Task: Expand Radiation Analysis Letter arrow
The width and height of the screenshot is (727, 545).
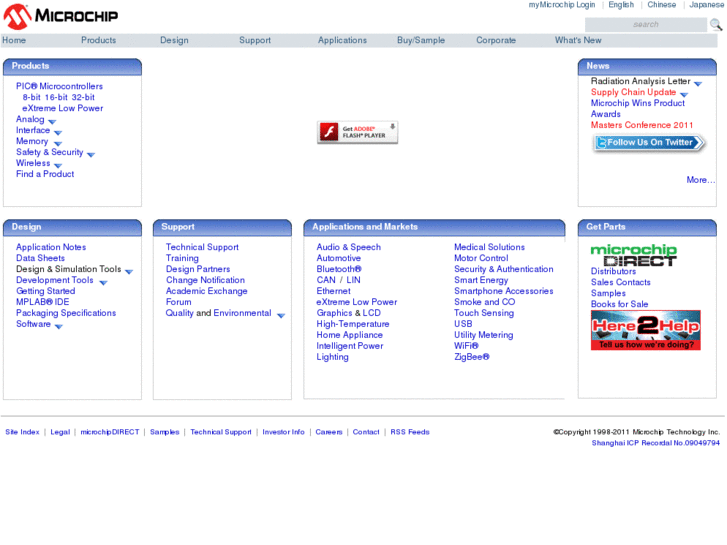Action: click(698, 83)
